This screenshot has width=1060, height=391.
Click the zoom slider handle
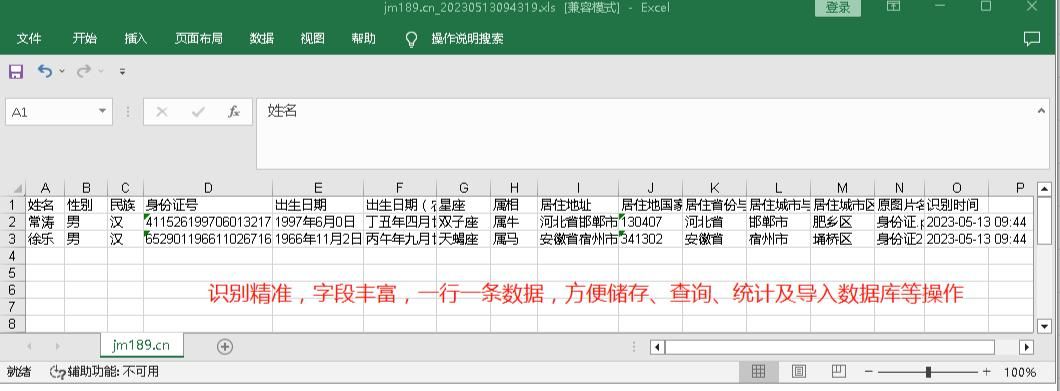click(x=928, y=371)
